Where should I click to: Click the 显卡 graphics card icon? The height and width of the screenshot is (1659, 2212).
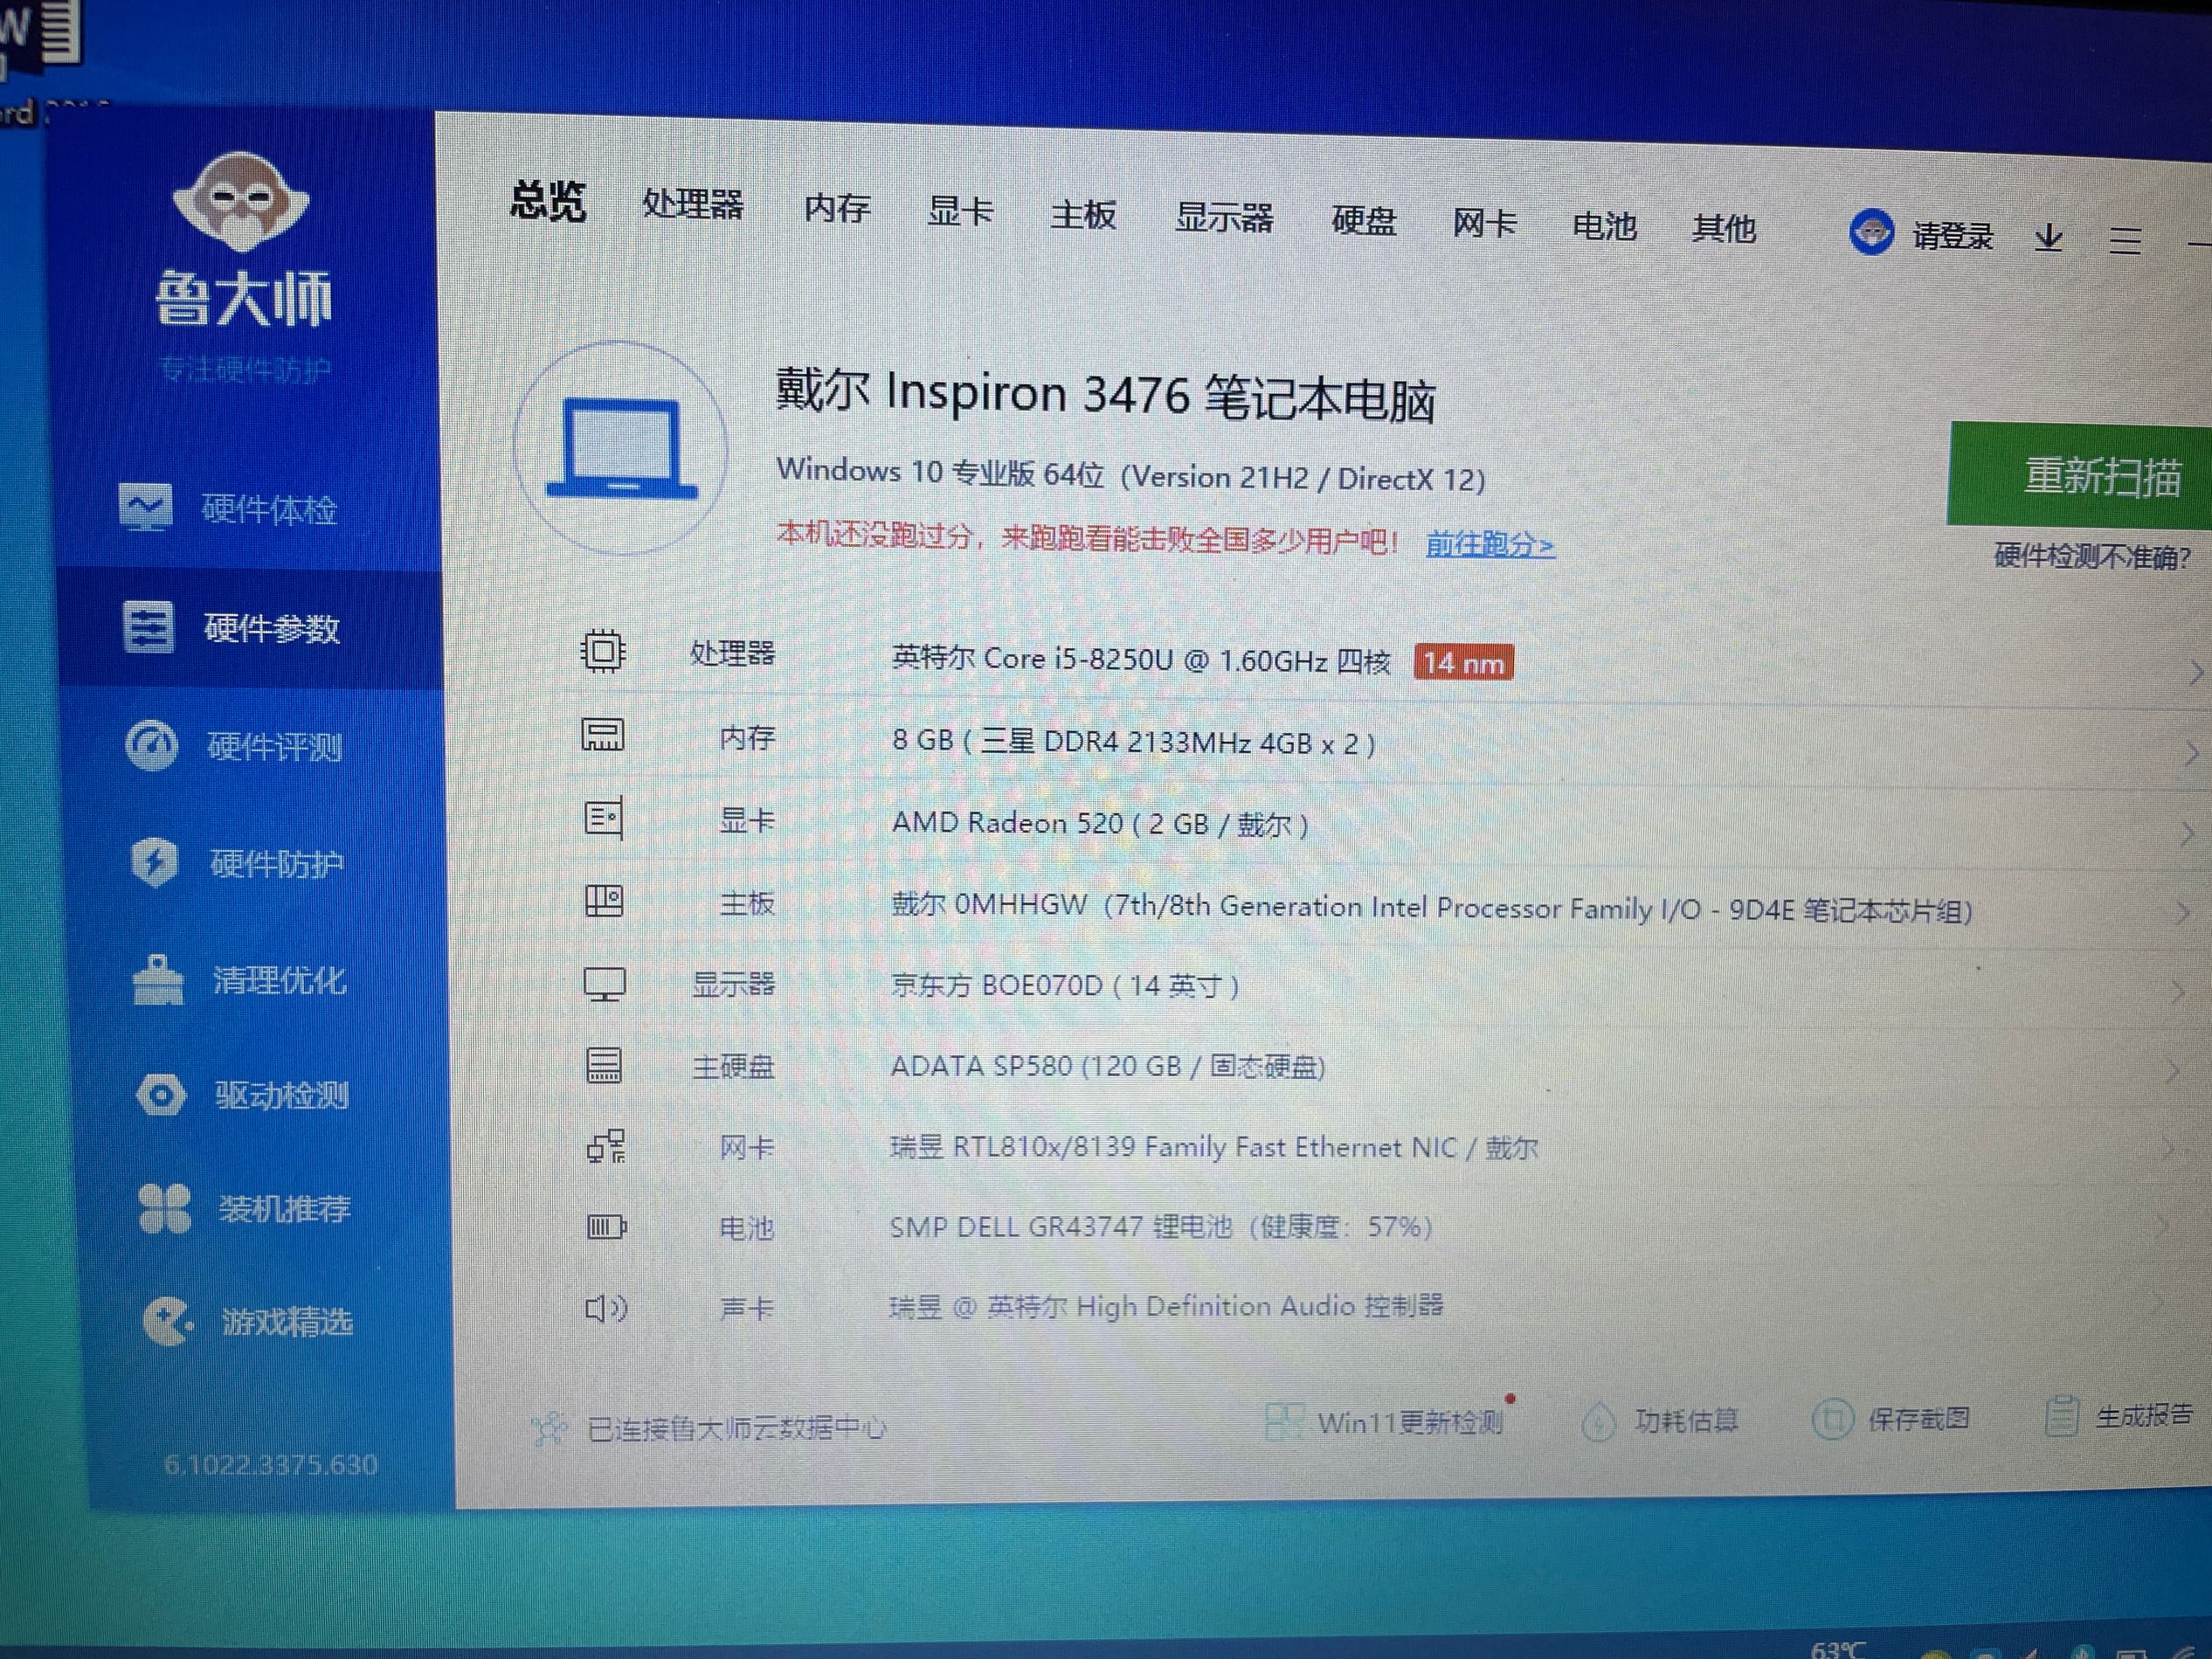(604, 819)
